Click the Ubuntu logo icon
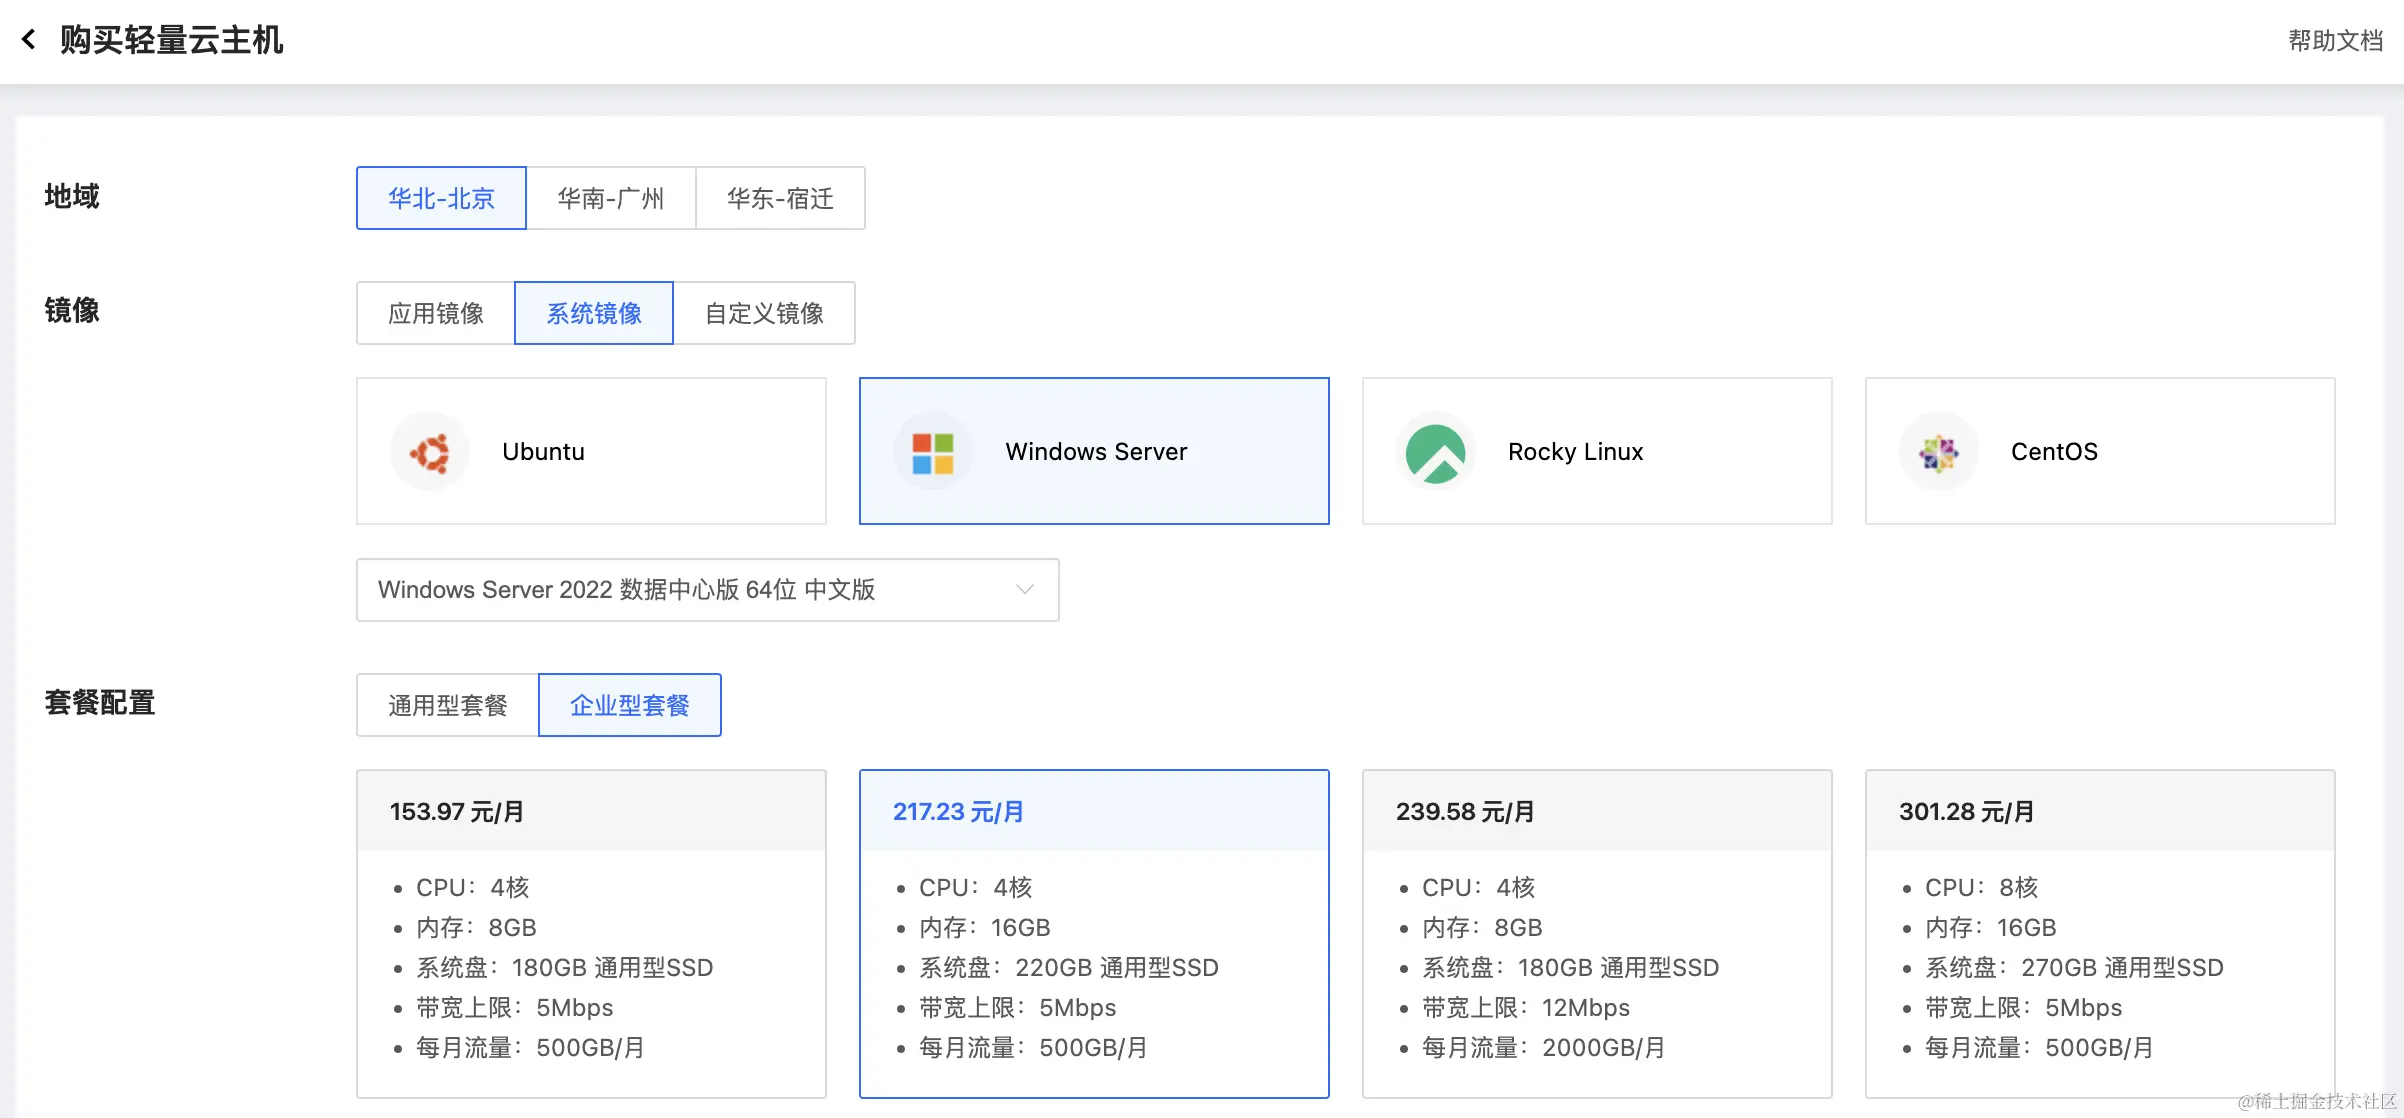The height and width of the screenshot is (1118, 2404). coord(430,452)
